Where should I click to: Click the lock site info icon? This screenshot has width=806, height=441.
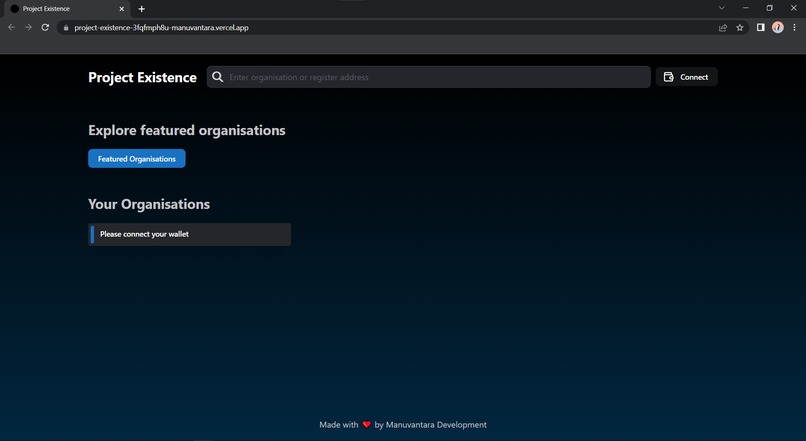pyautogui.click(x=66, y=28)
